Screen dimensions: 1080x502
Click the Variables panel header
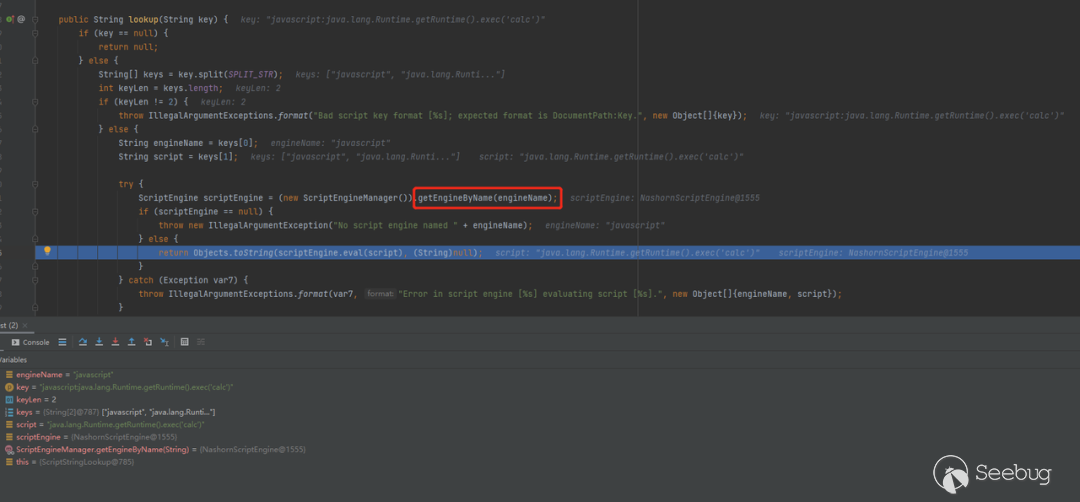tap(14, 359)
